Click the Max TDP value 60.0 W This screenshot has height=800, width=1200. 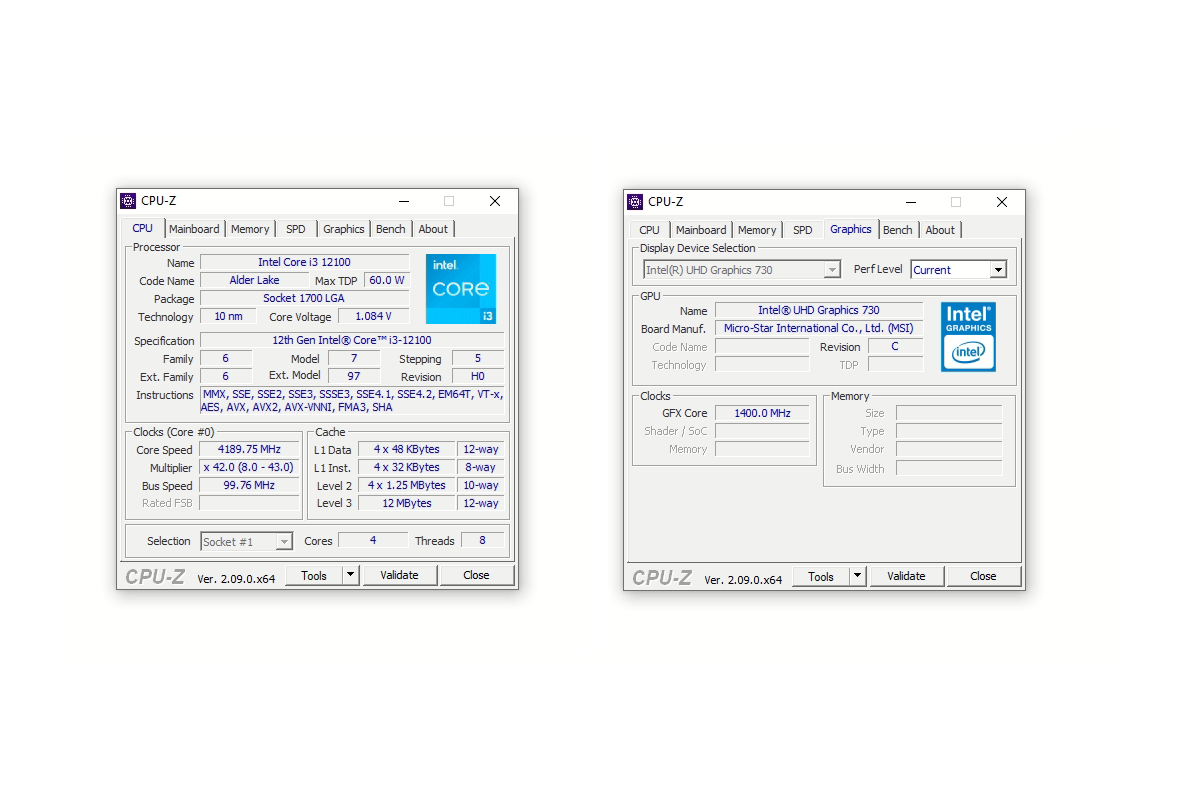387,280
